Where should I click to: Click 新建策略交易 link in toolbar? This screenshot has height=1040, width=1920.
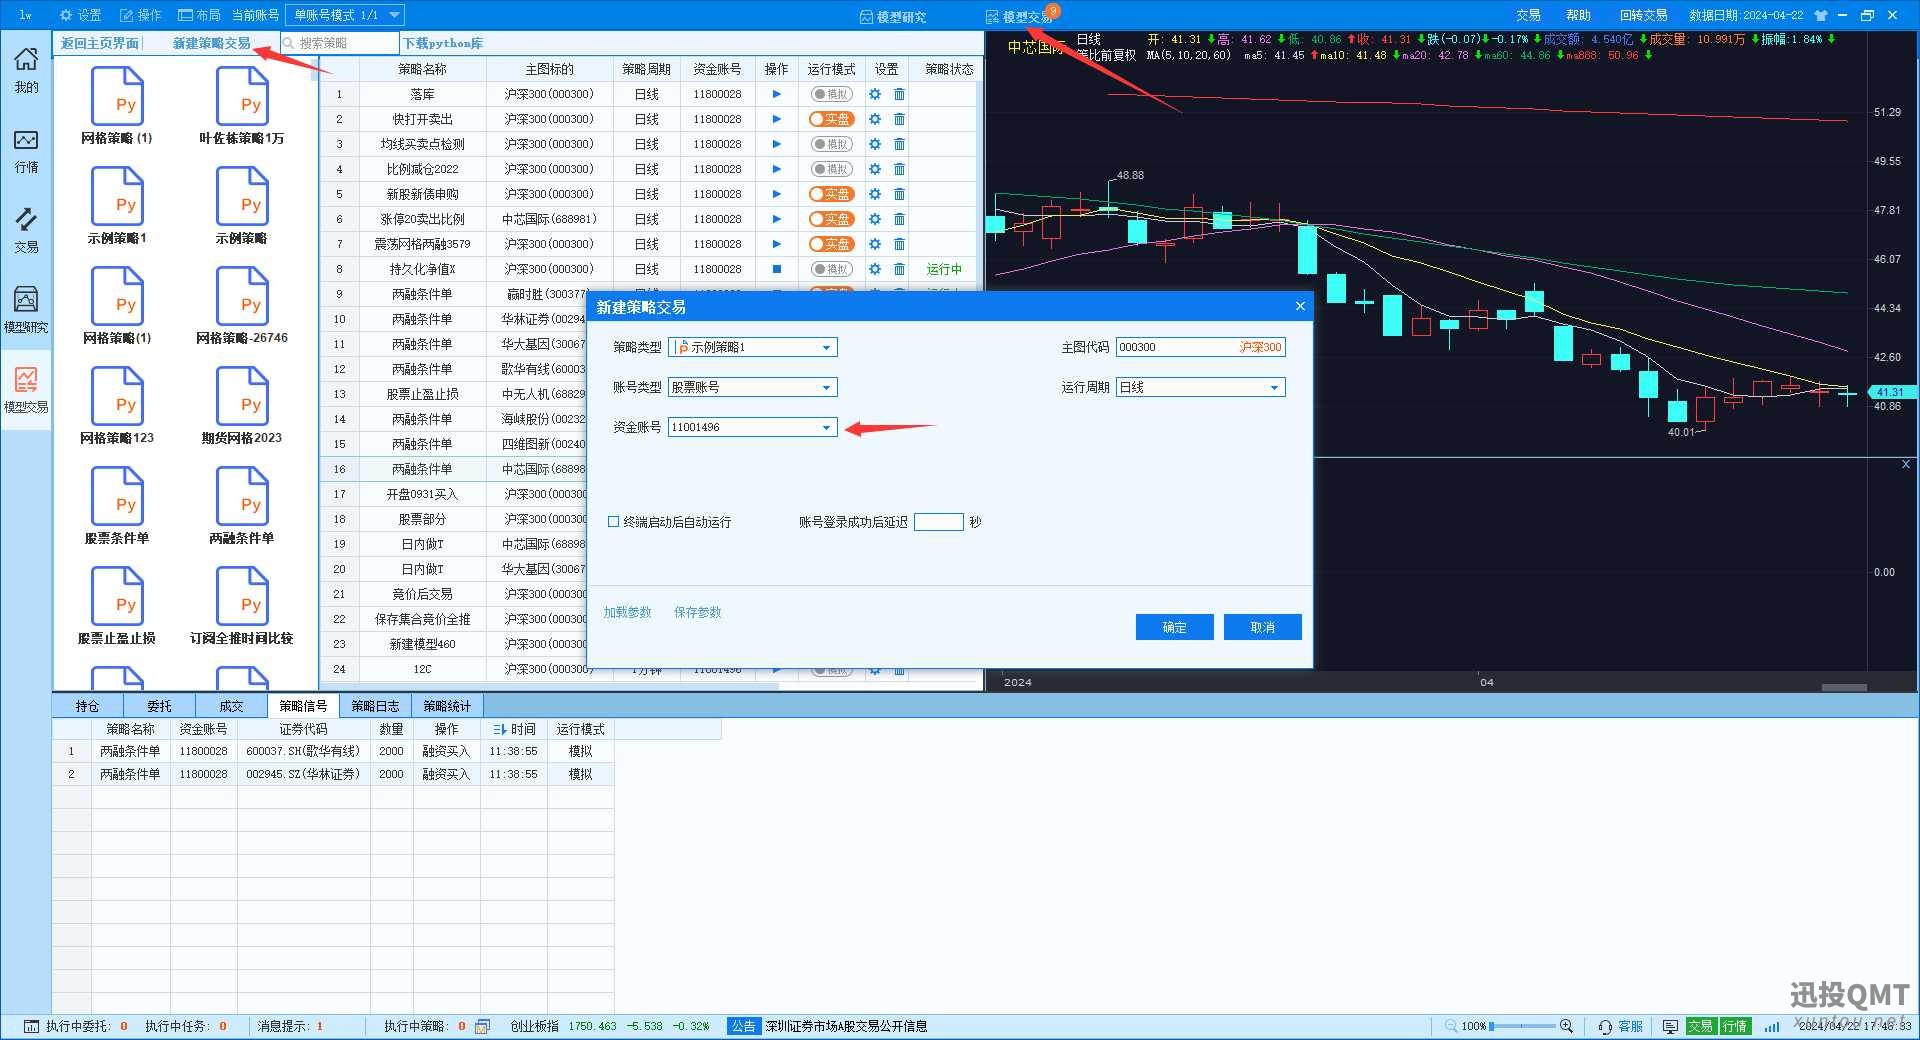tap(212, 43)
